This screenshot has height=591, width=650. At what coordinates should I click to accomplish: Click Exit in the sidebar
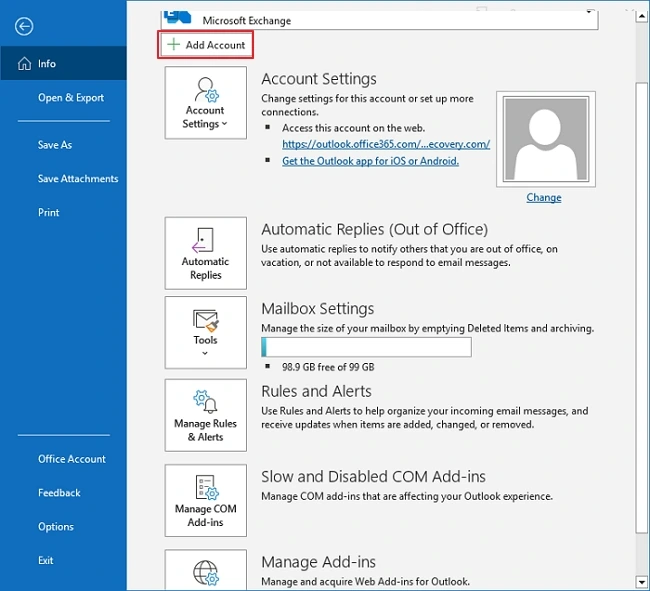pos(46,560)
